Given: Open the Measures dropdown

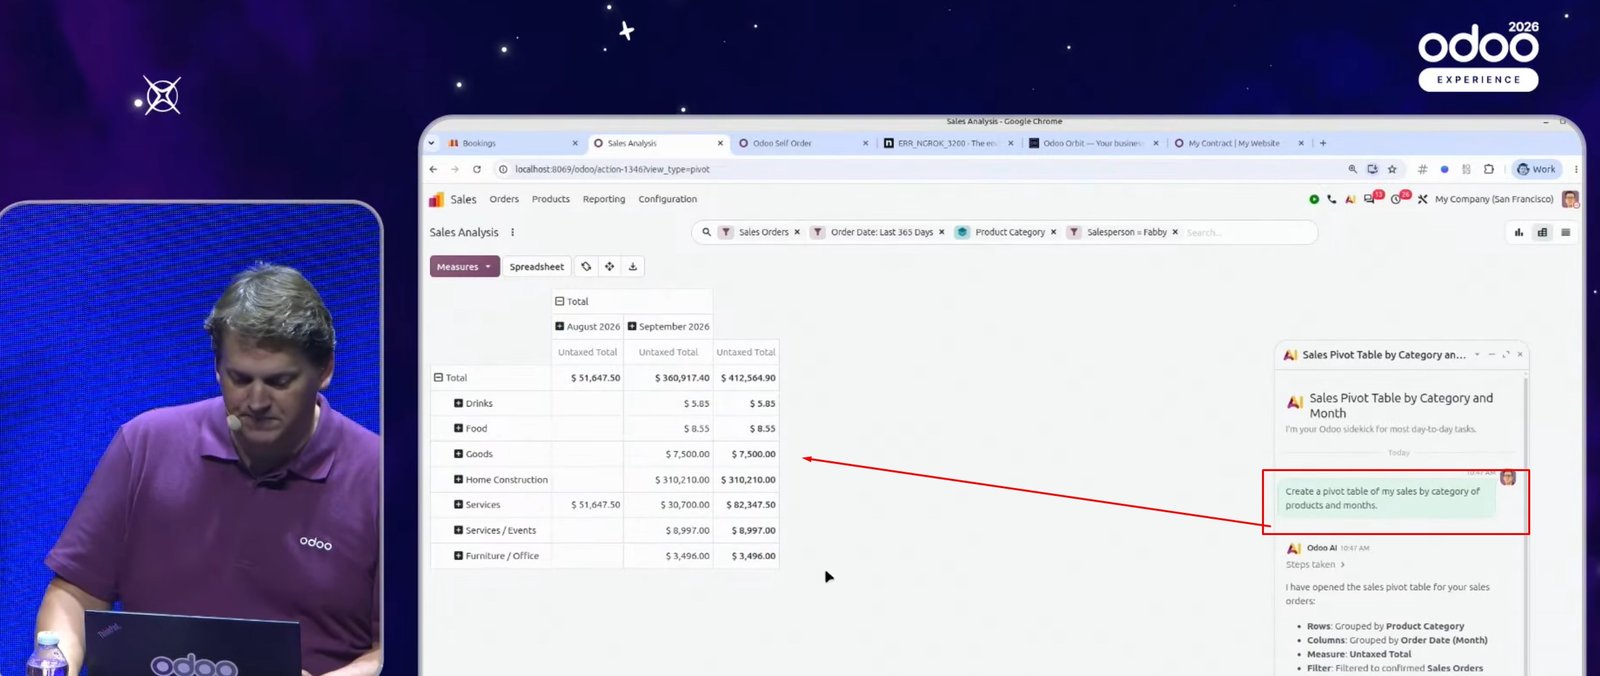Looking at the screenshot, I should (x=465, y=267).
